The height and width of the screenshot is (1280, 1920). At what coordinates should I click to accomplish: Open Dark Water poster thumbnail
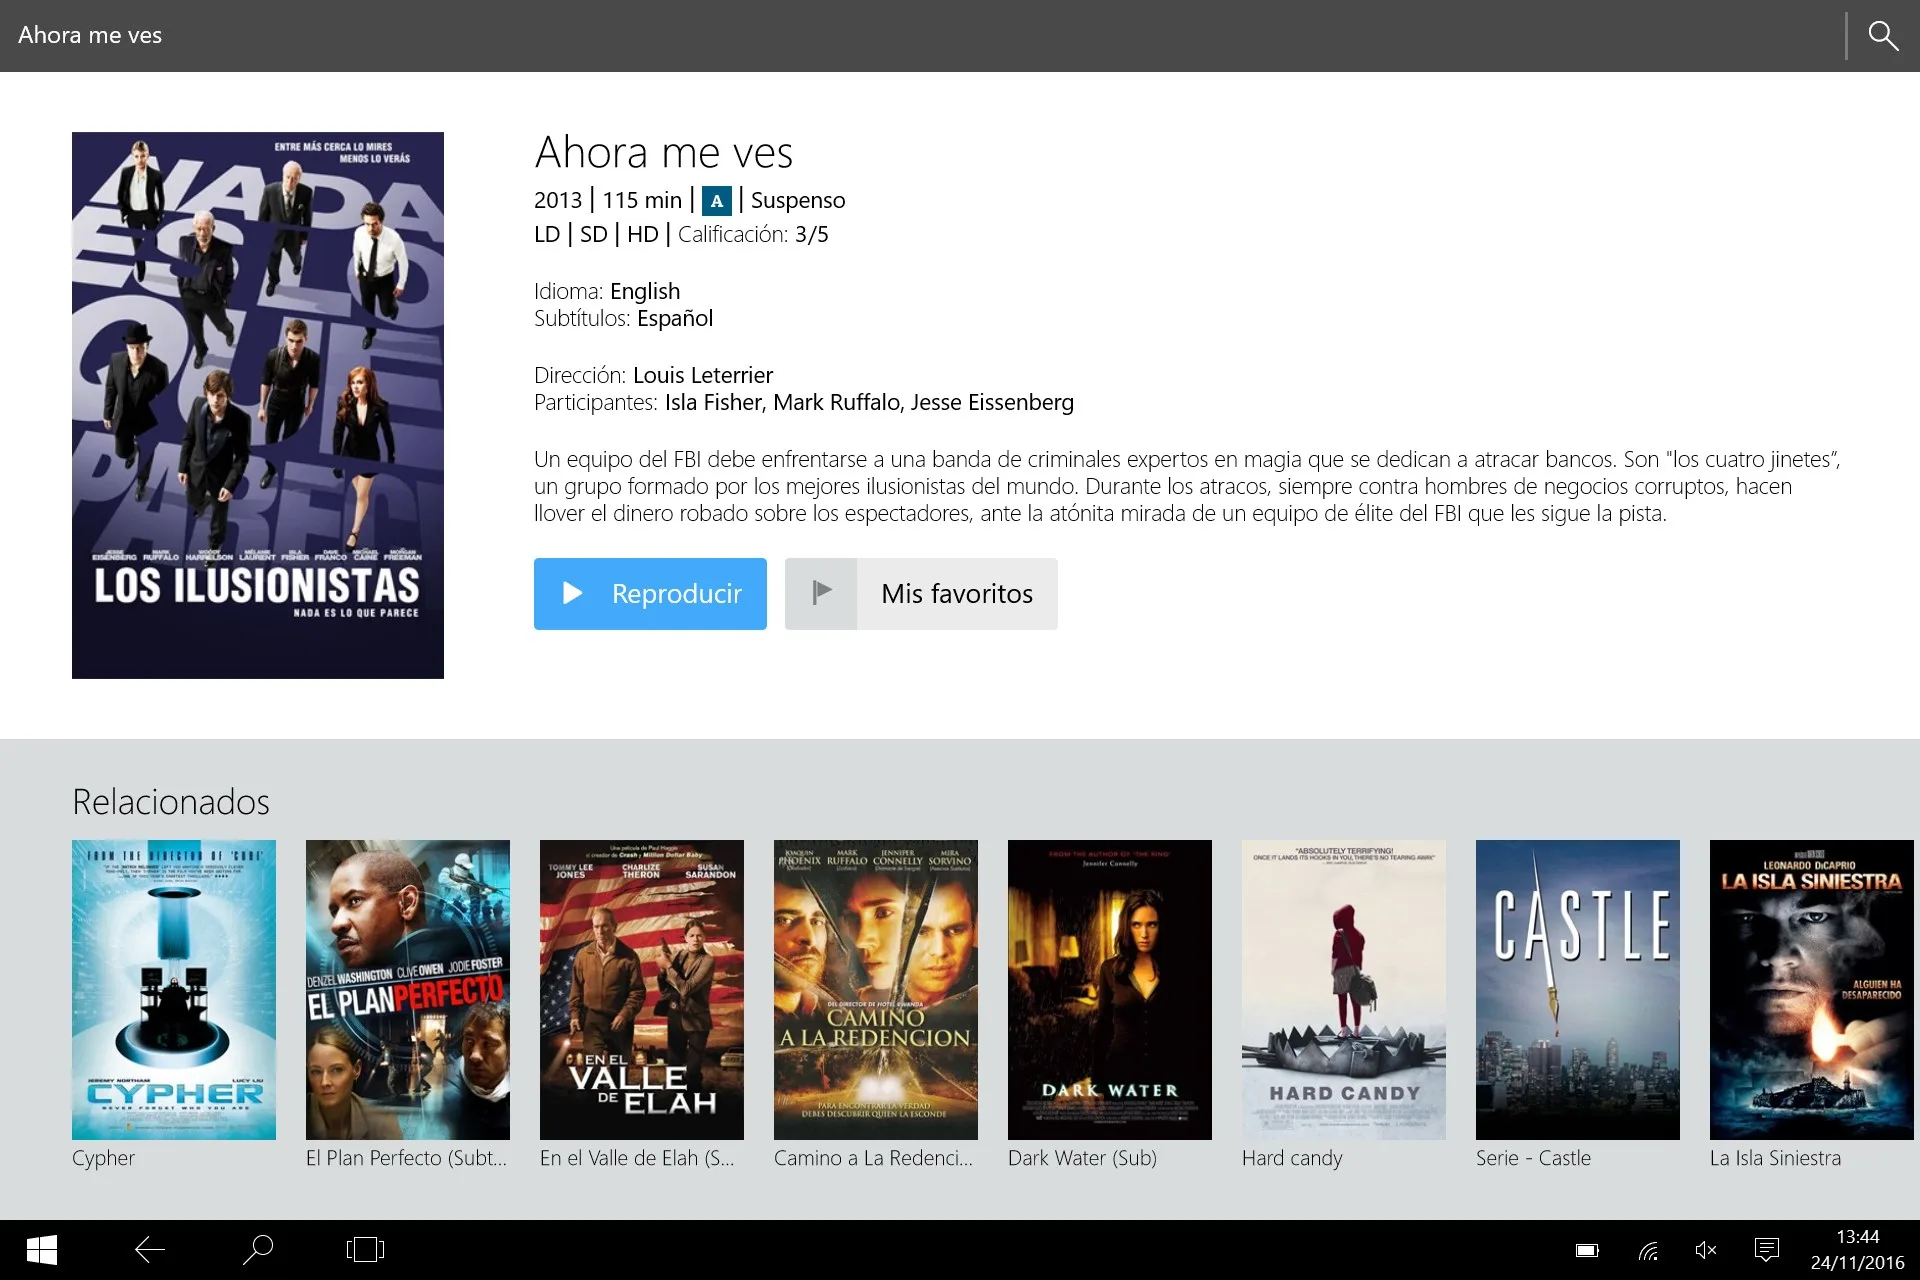1110,989
